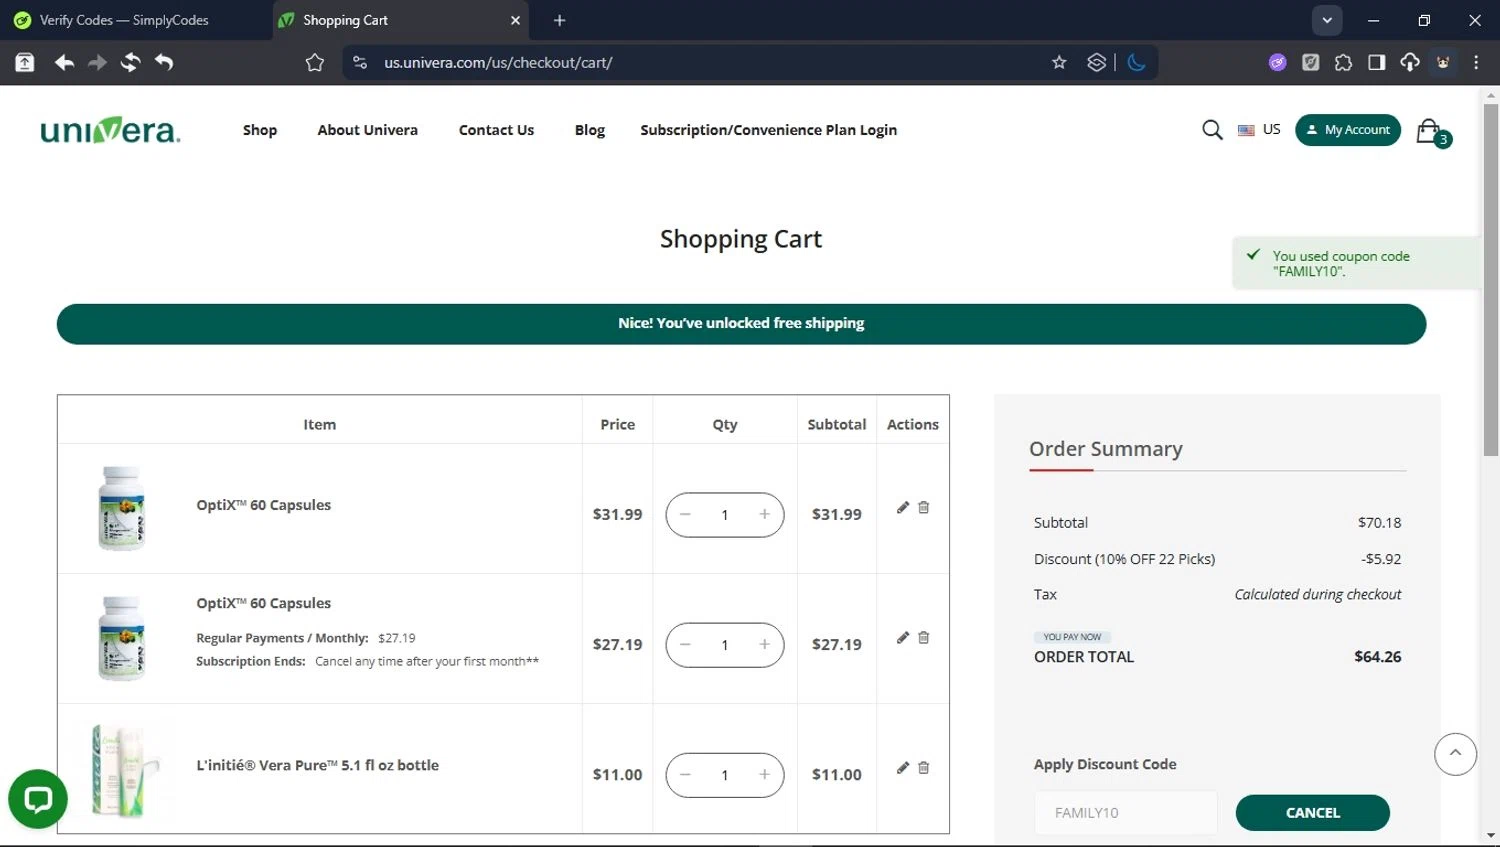Click the undo-style arrow in browser toolbar

tap(164, 62)
